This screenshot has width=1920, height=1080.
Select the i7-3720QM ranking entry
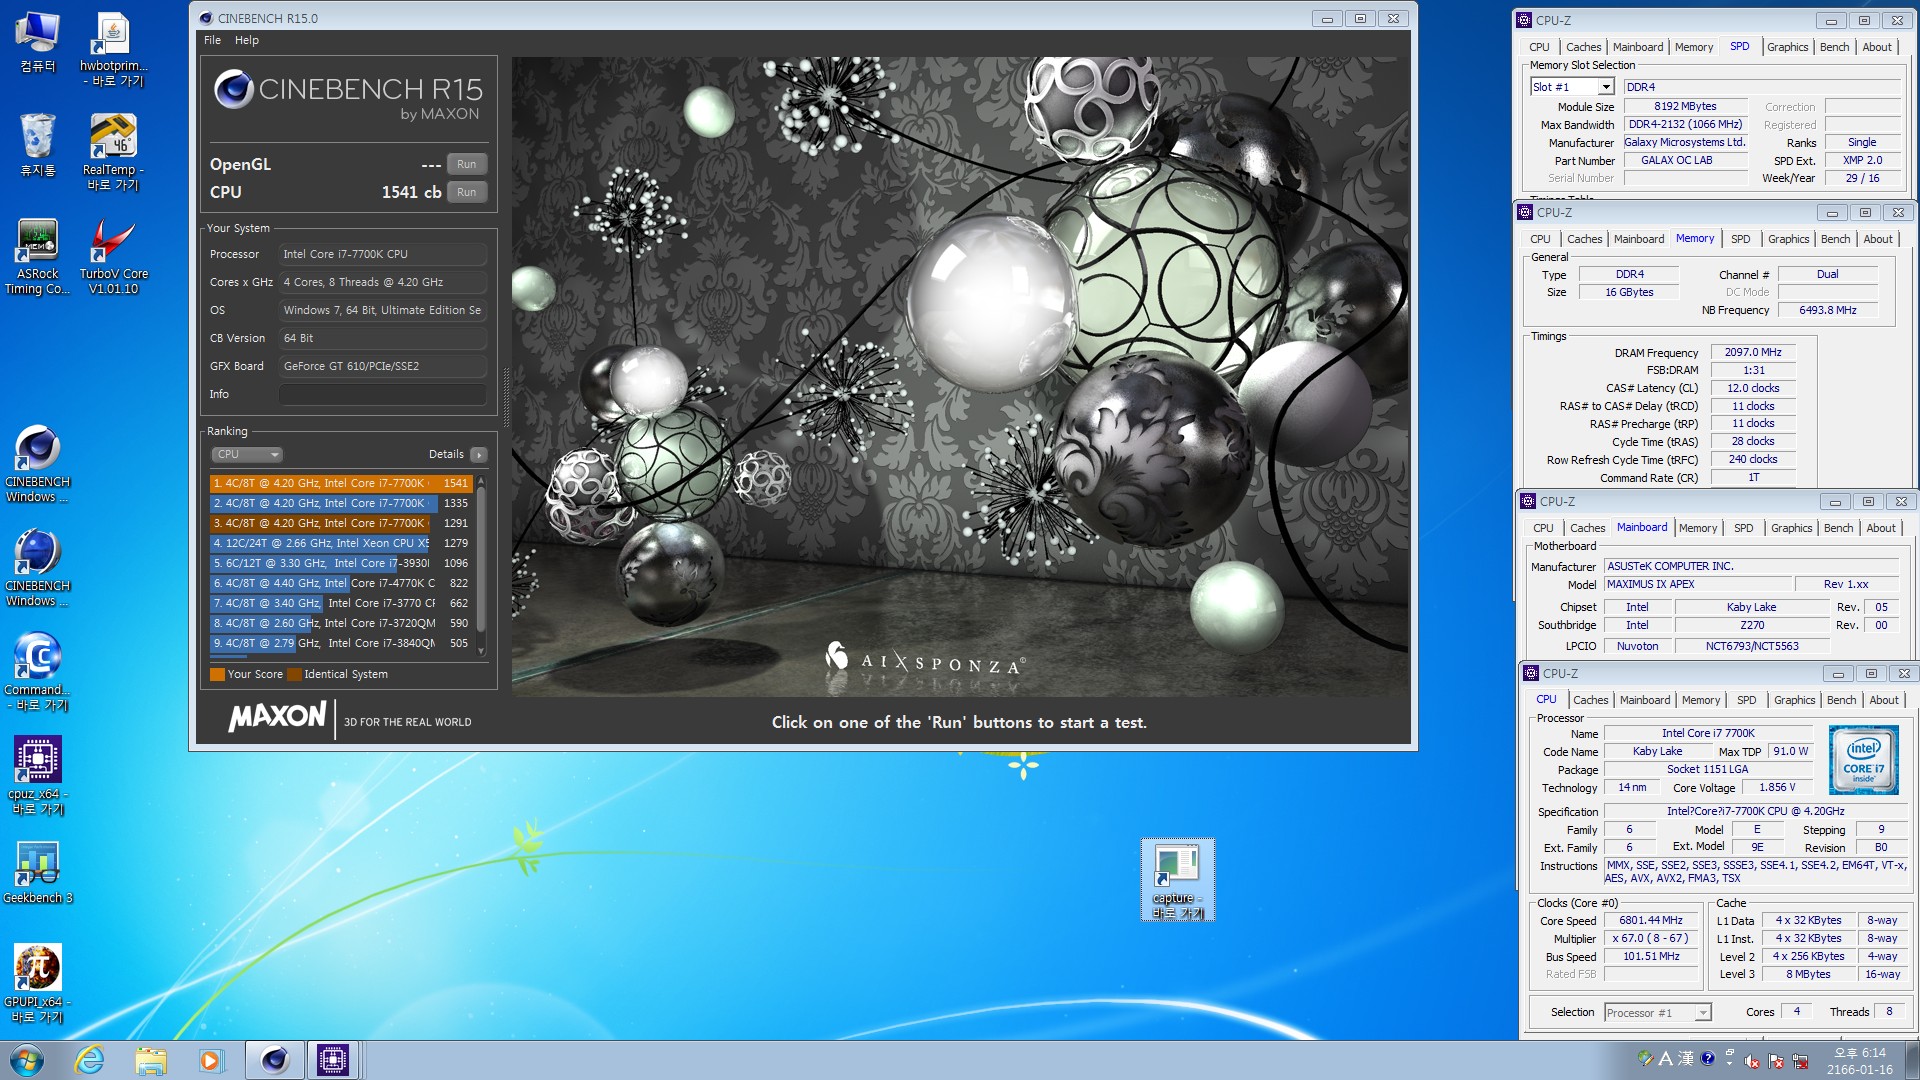pyautogui.click(x=340, y=623)
